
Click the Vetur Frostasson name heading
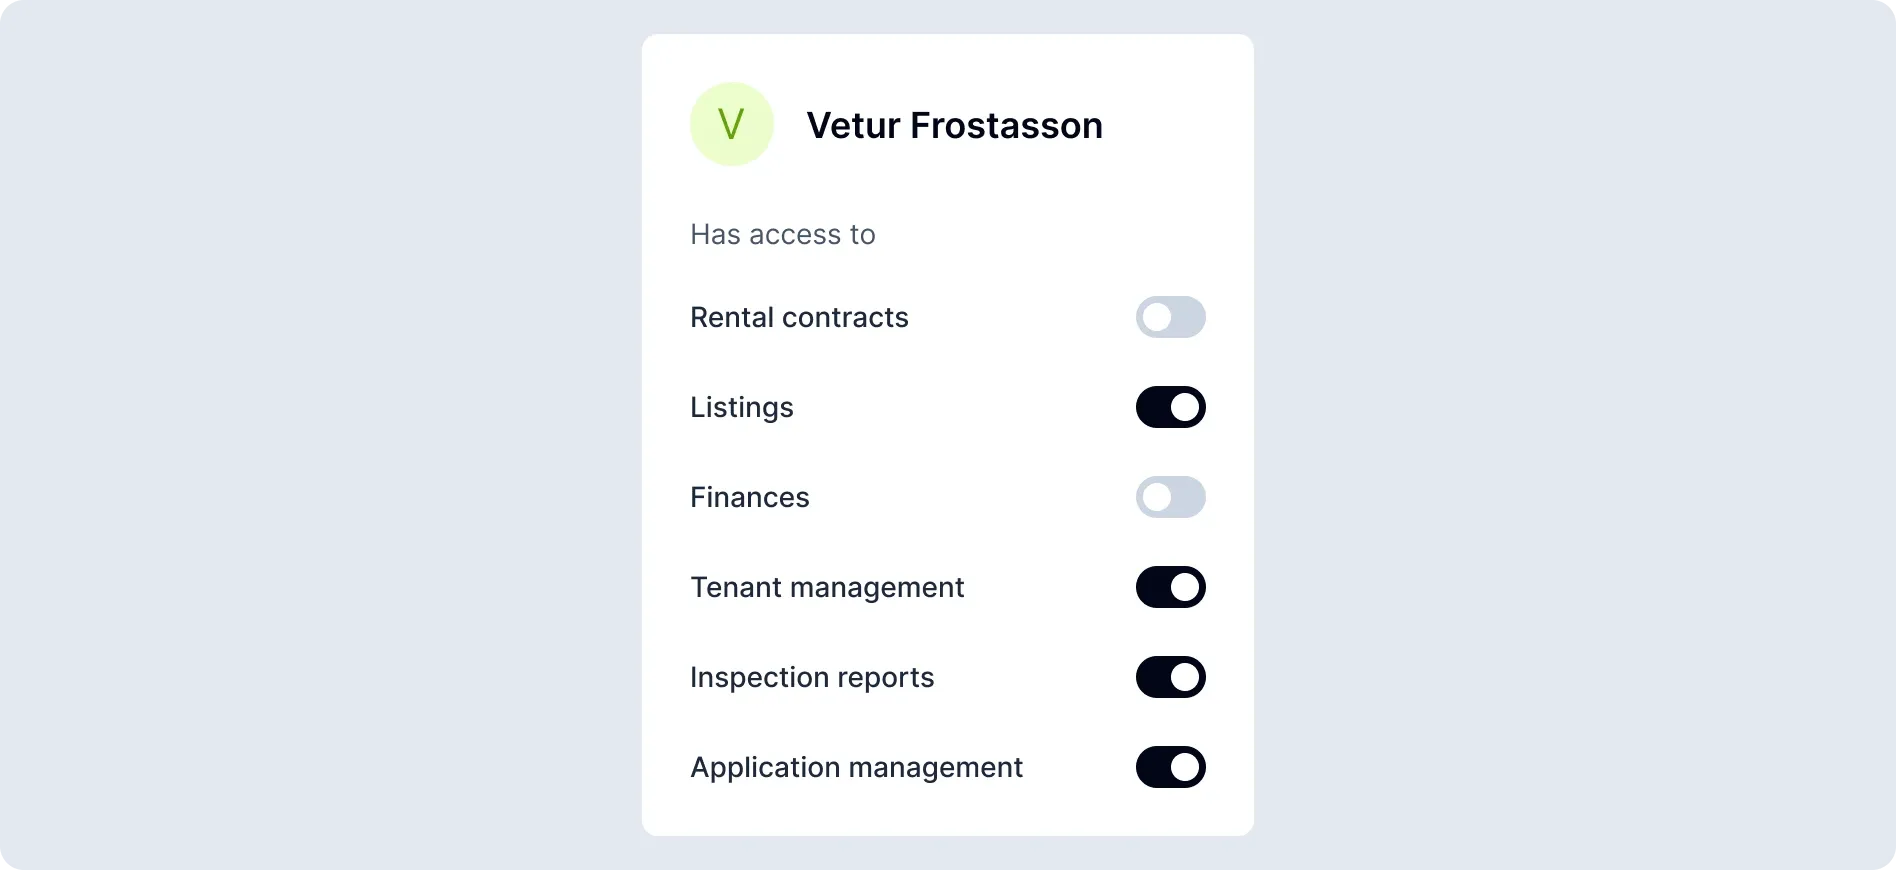point(954,126)
